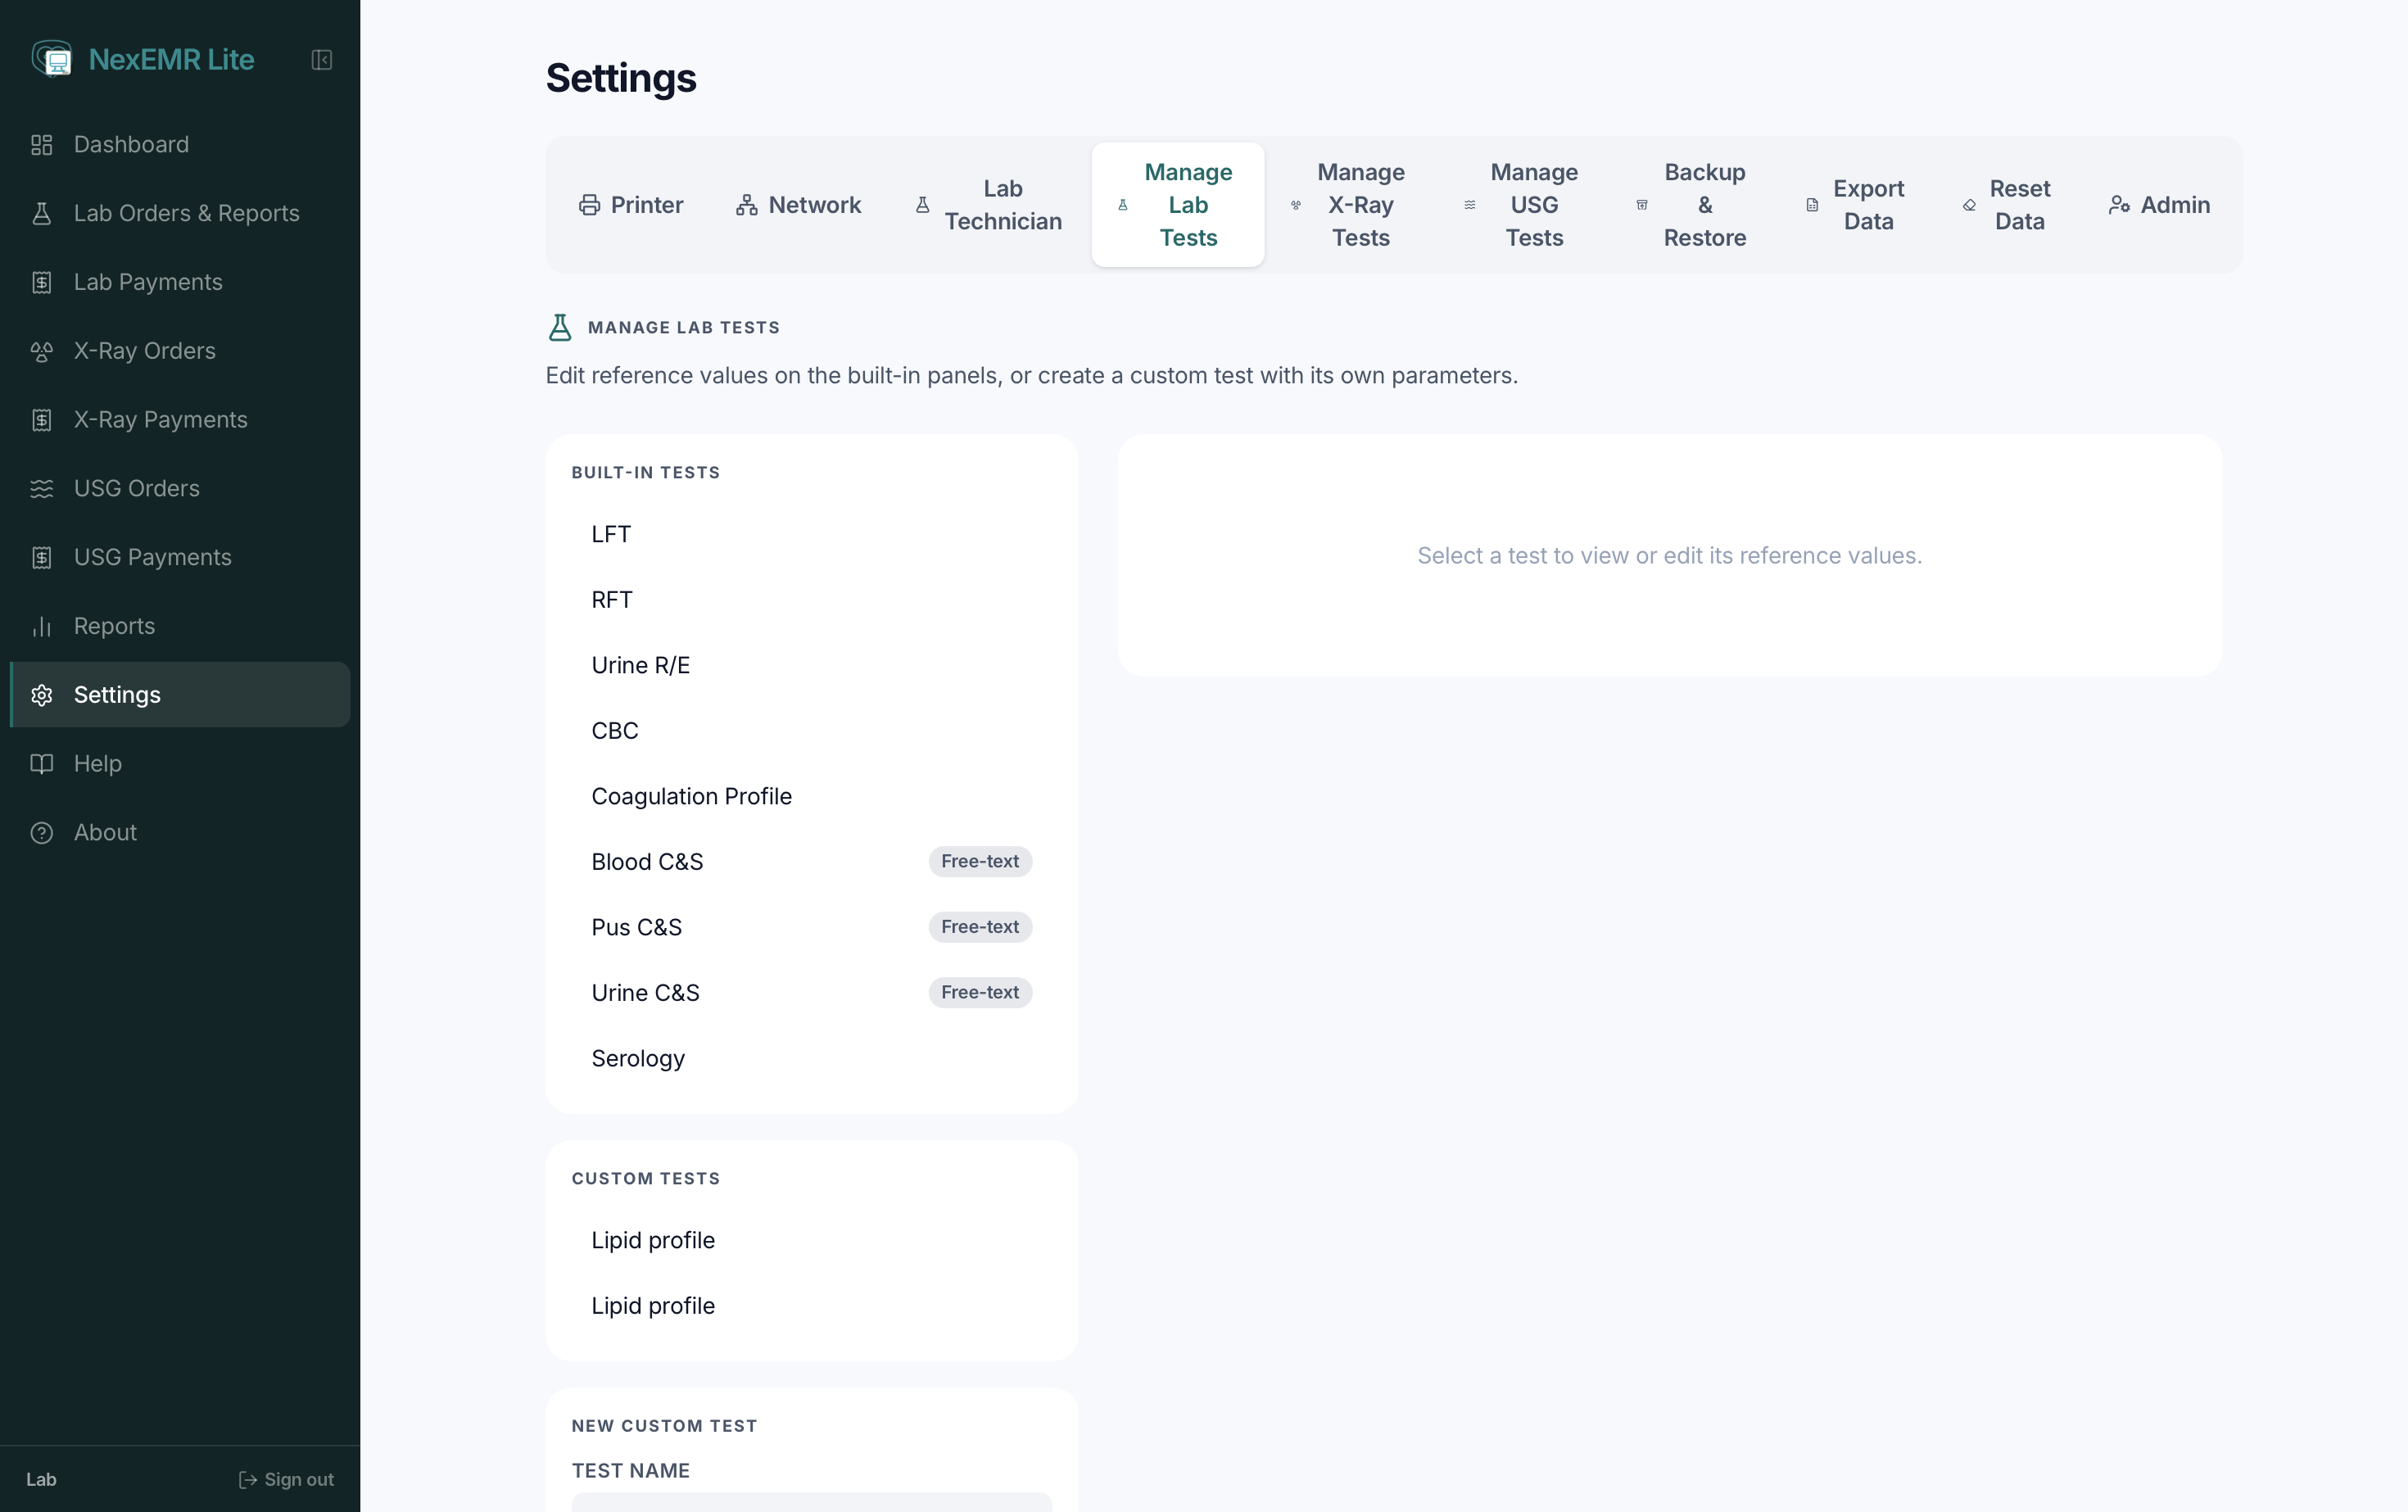Click the NexEMR Lite logo icon

(52, 59)
